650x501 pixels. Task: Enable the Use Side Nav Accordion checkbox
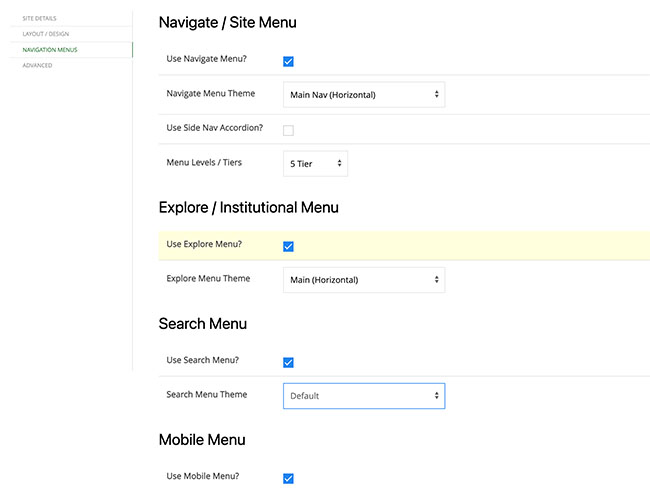tap(288, 130)
